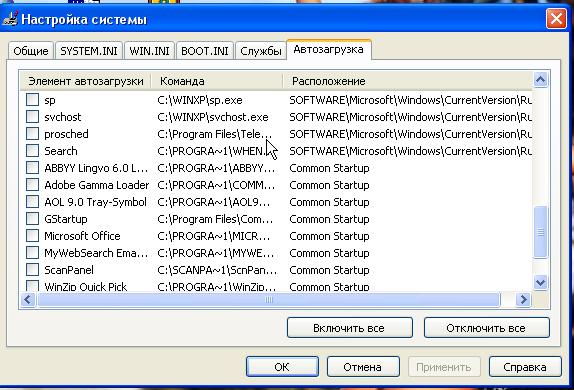Select the C:\WINXP\svchost.exe command cell

tap(213, 117)
